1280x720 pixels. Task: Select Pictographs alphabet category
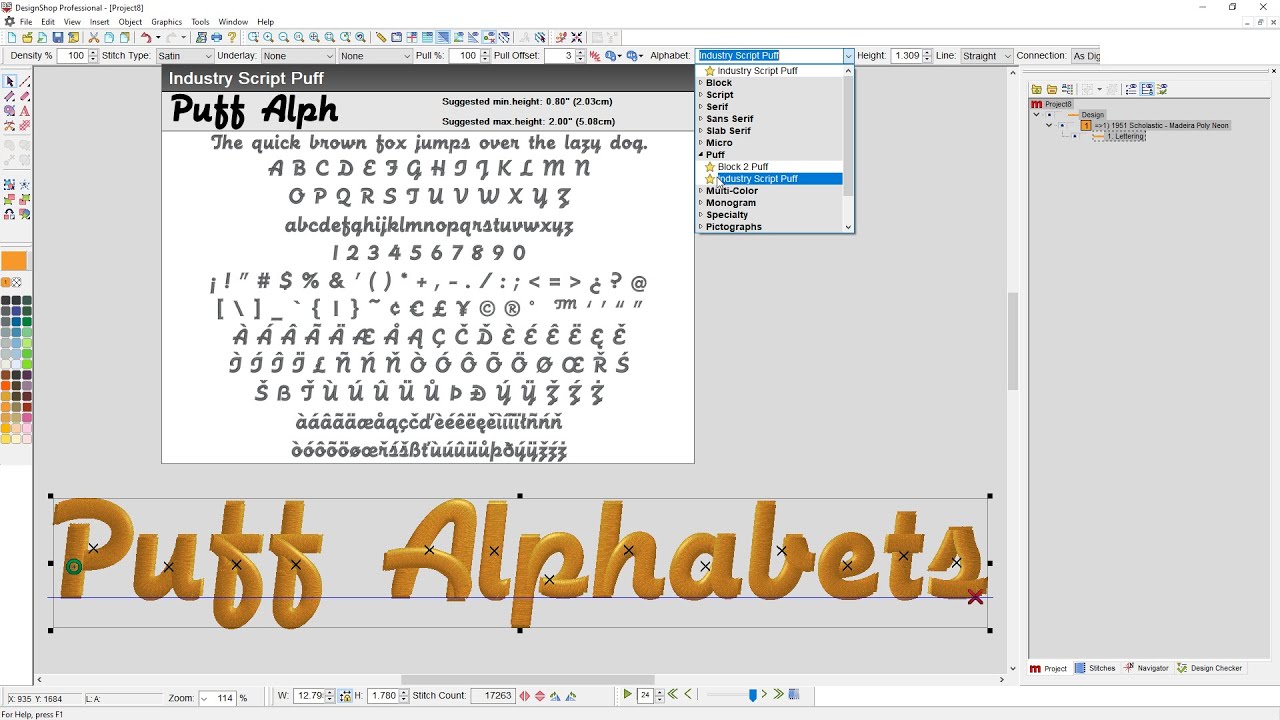point(734,227)
